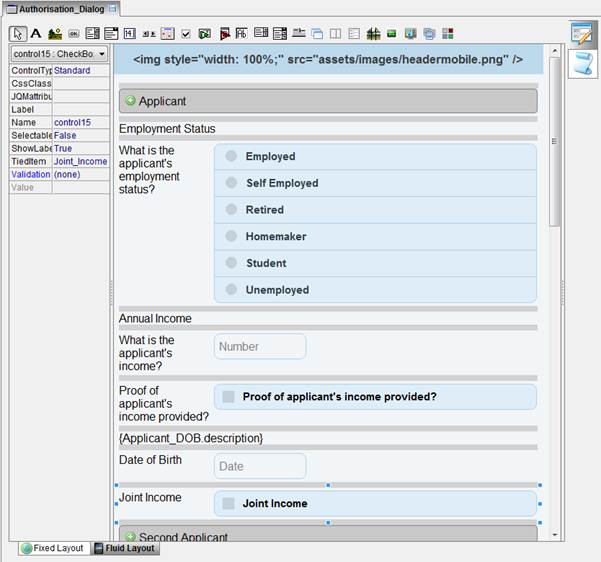Select the Employed radio option
The image size is (601, 562).
click(231, 156)
